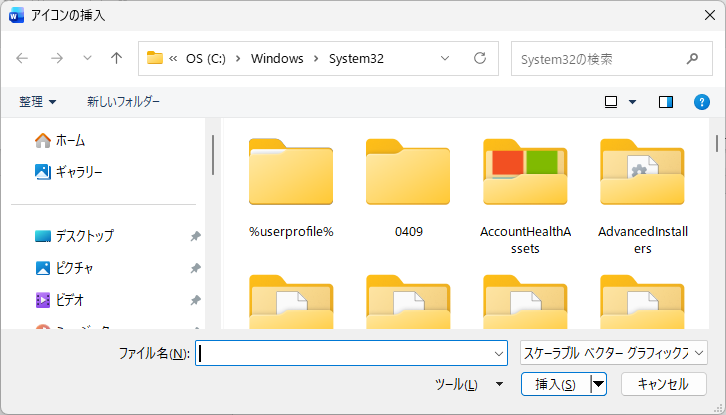Select ギャラリー in the navigation pane
The width and height of the screenshot is (726, 415).
[x=68, y=172]
